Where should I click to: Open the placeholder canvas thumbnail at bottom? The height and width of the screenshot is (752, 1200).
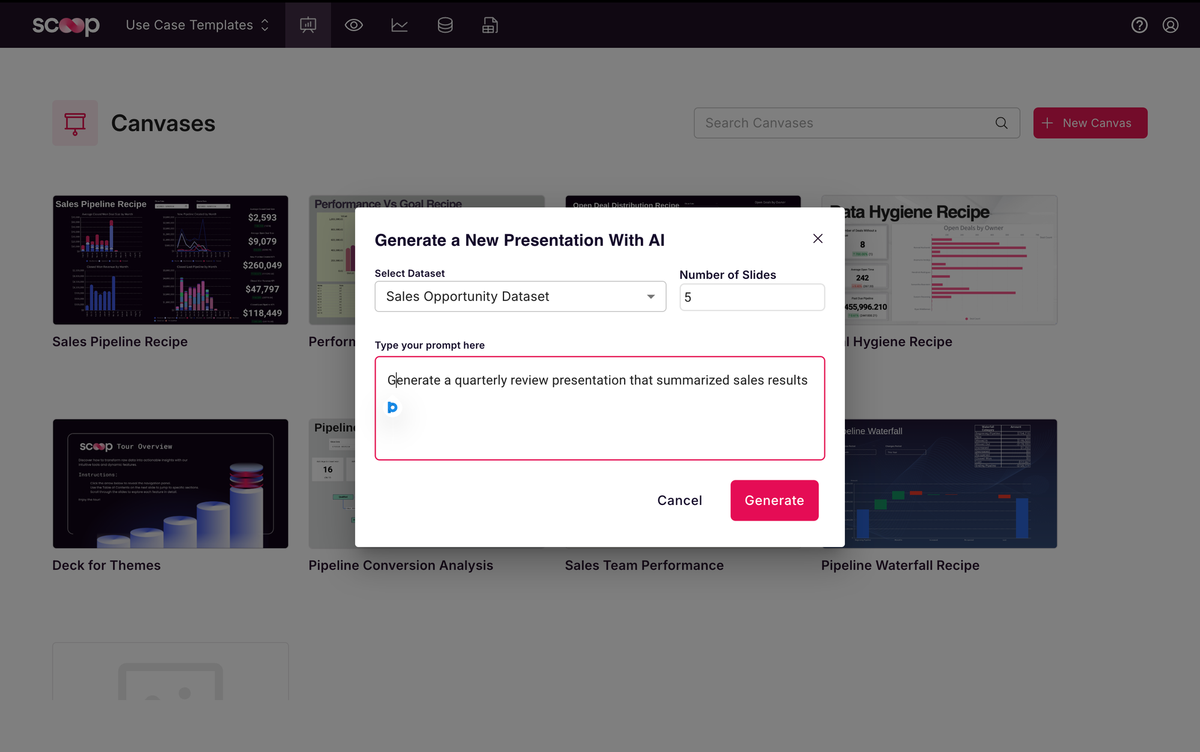170,672
